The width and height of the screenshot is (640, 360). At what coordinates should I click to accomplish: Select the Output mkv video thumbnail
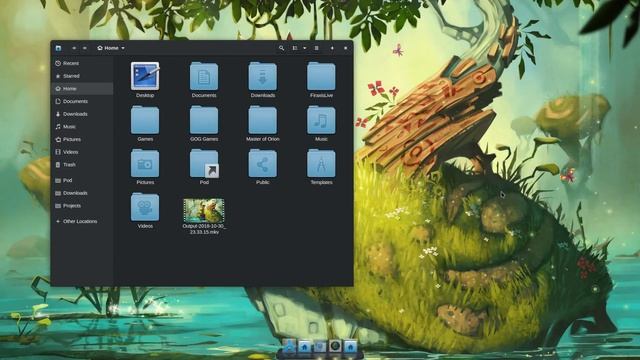click(x=204, y=210)
